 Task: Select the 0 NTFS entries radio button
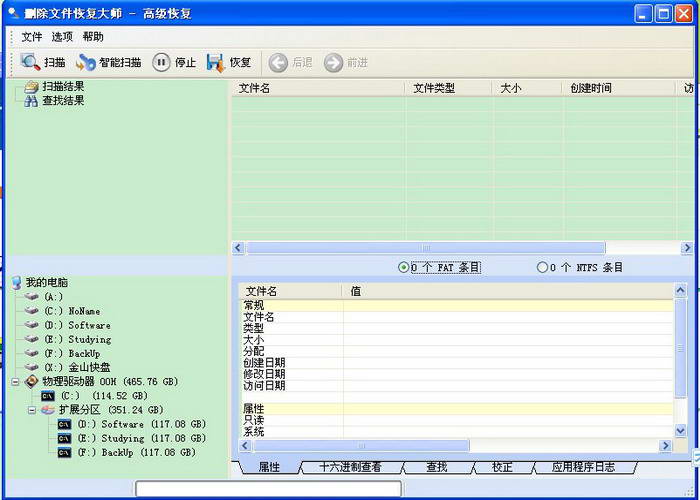pyautogui.click(x=542, y=267)
